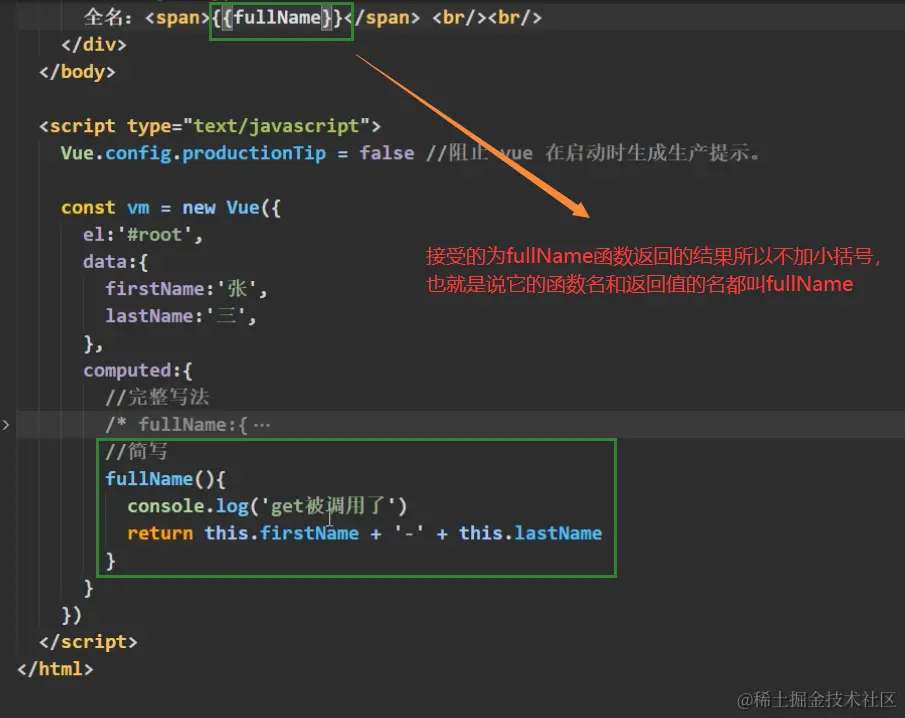
Task: Click the computed:{ line
Action: (137, 370)
